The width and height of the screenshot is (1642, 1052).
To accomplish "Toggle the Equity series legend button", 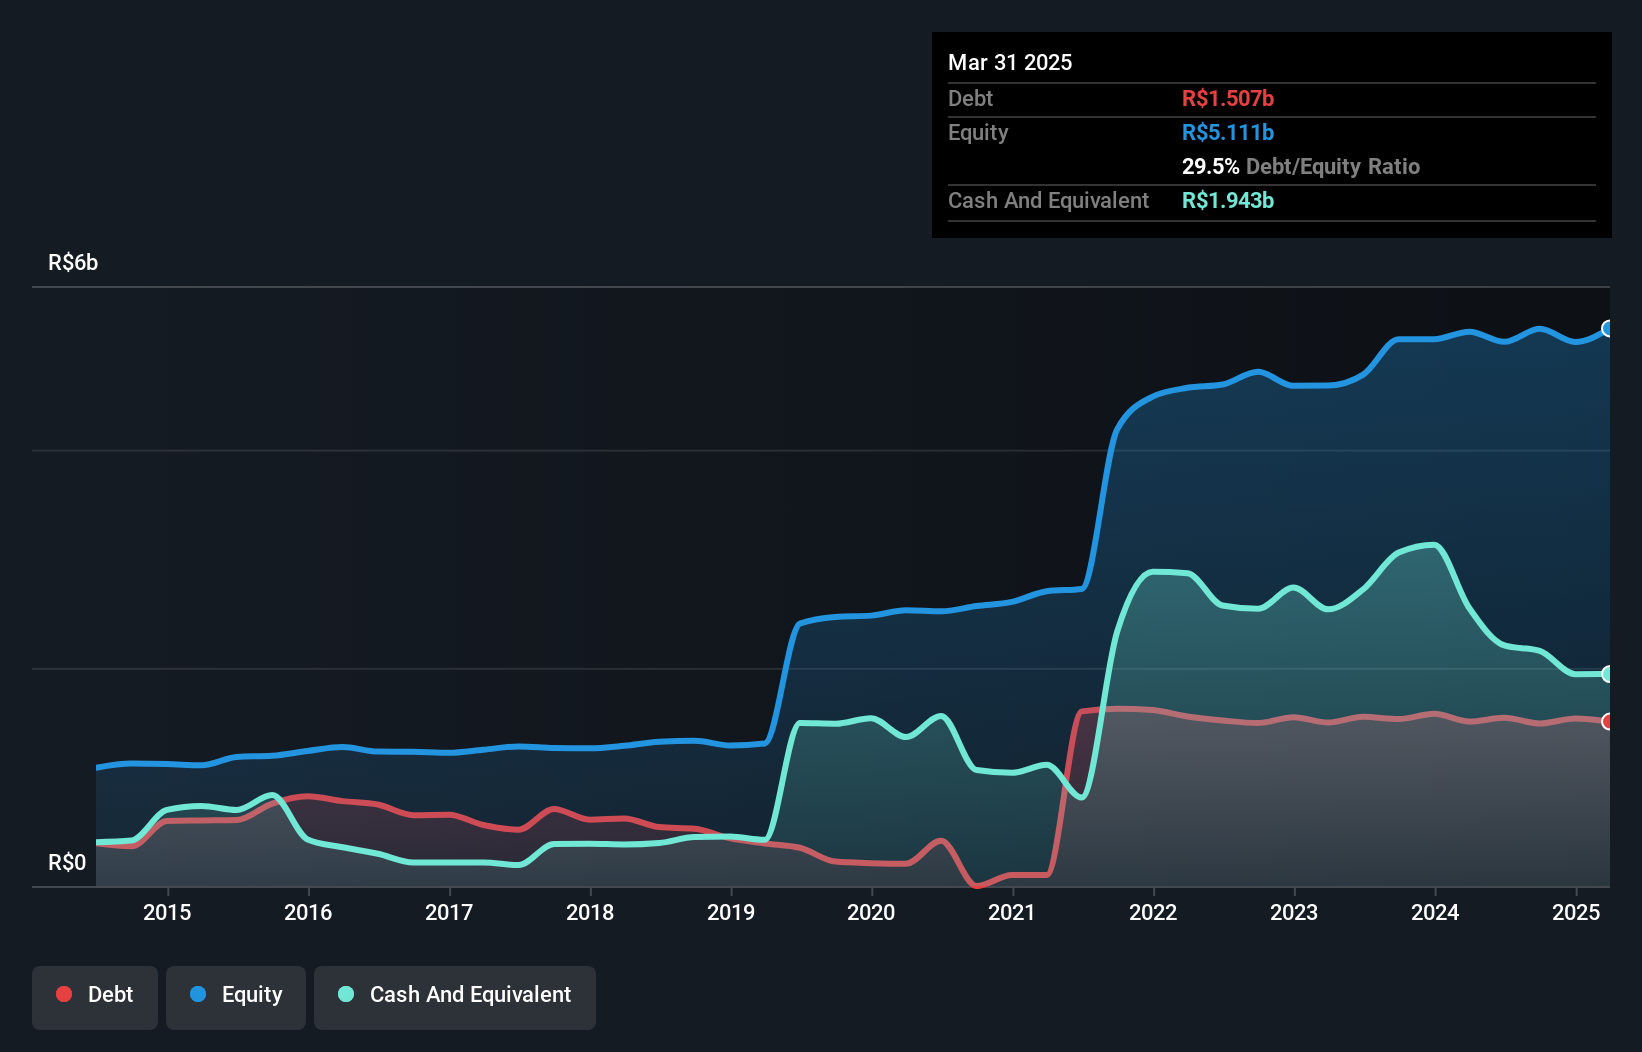I will click(236, 997).
